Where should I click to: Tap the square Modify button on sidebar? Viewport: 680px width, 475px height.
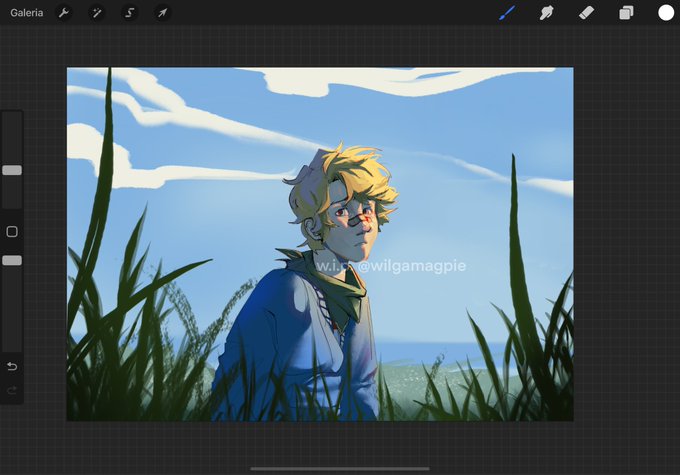coord(12,232)
